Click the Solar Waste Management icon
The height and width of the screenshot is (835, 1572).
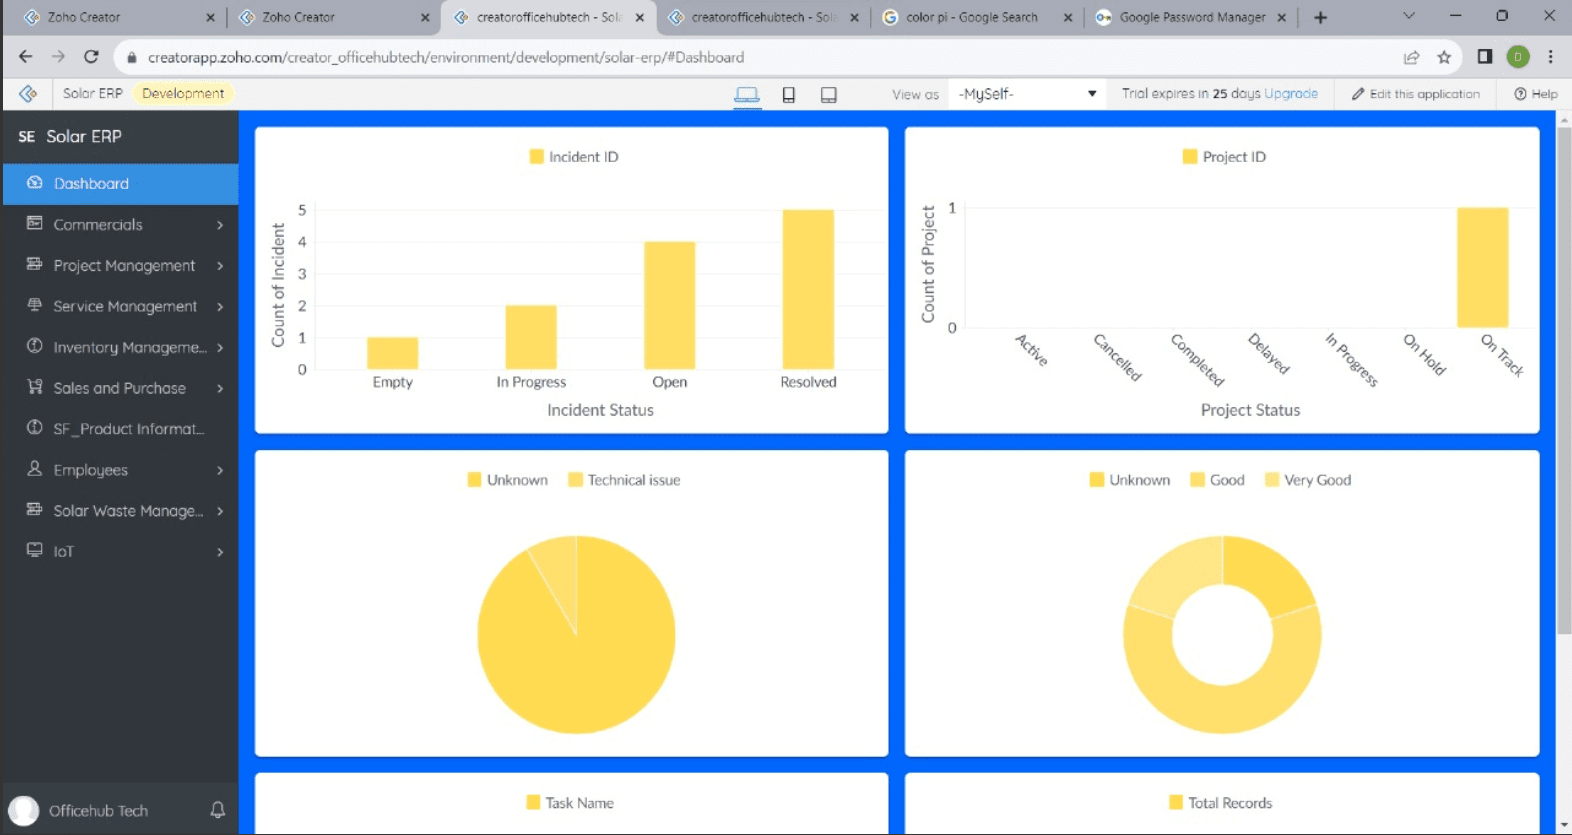point(35,510)
